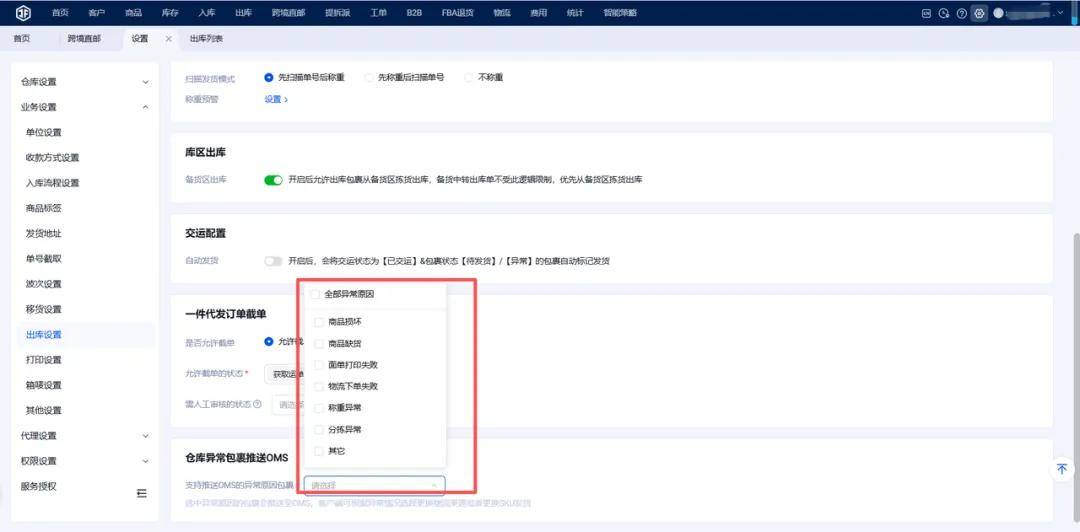Click the JF logo icon
This screenshot has height=532, width=1080.
pos(23,12)
